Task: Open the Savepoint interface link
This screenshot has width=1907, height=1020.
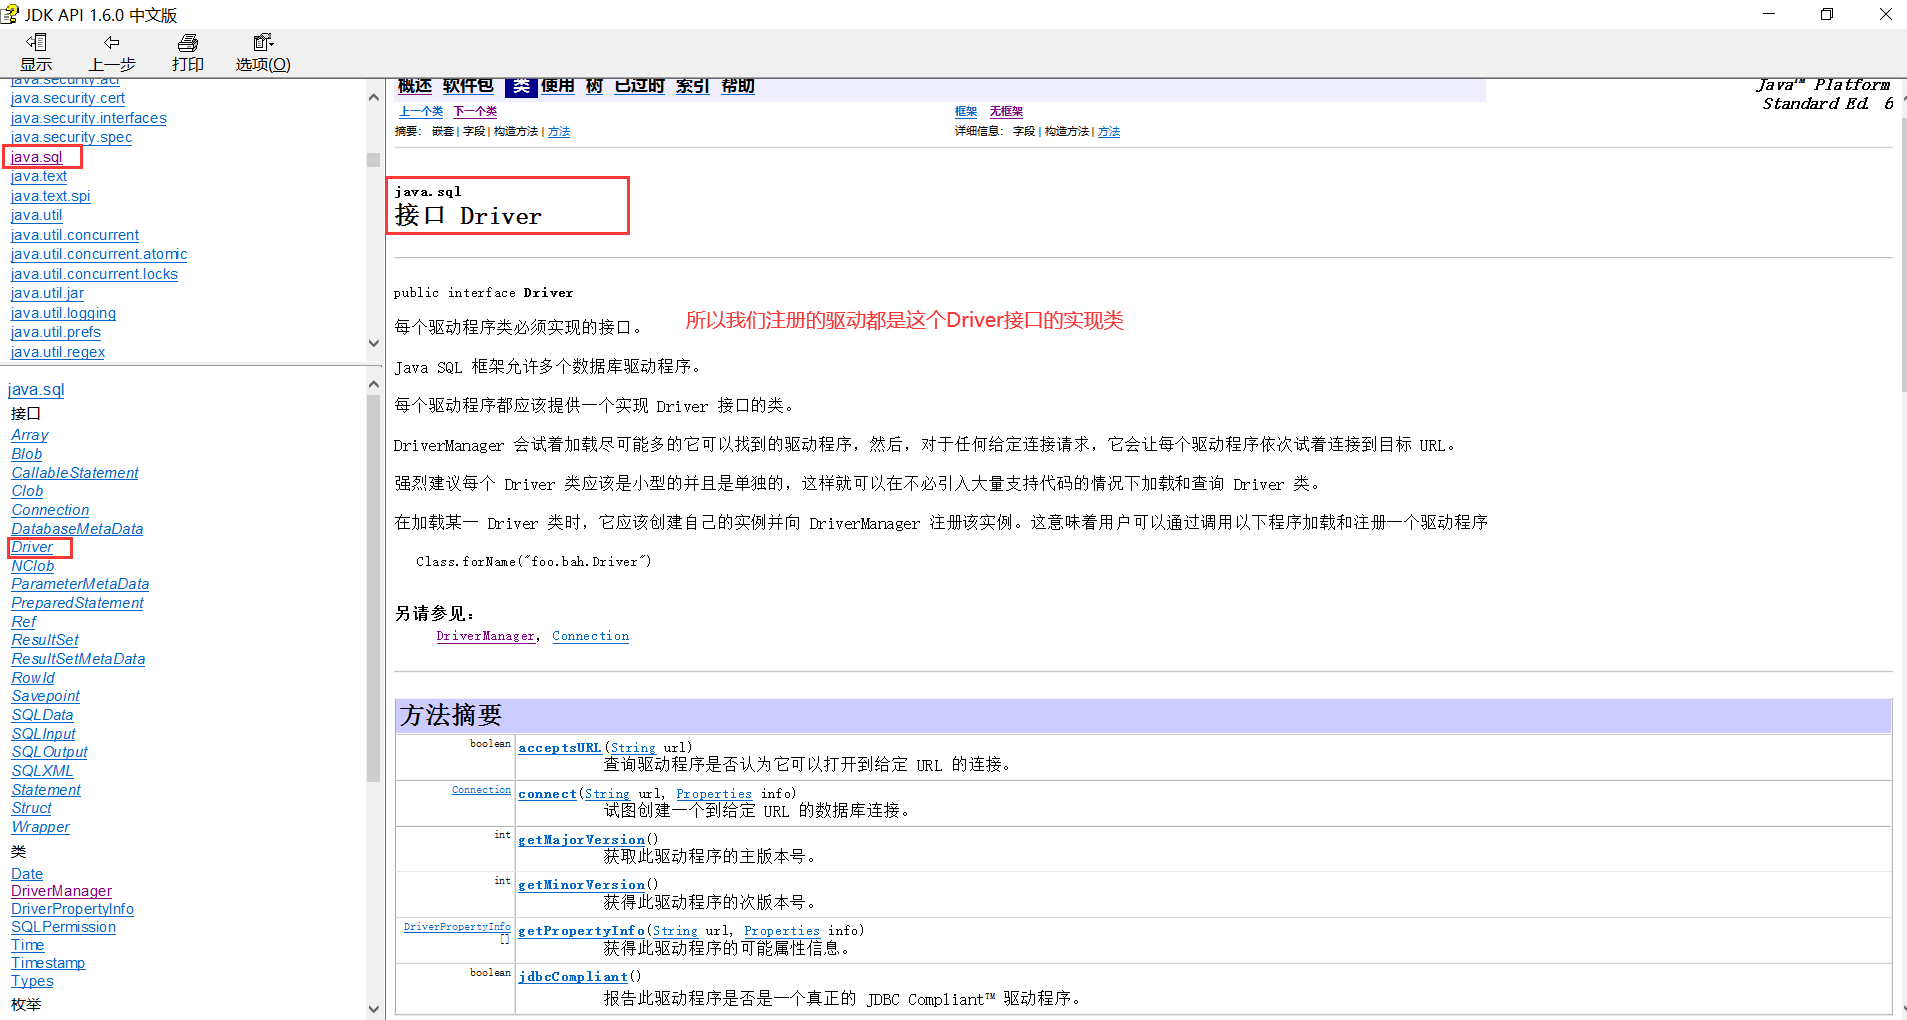Action: 46,696
